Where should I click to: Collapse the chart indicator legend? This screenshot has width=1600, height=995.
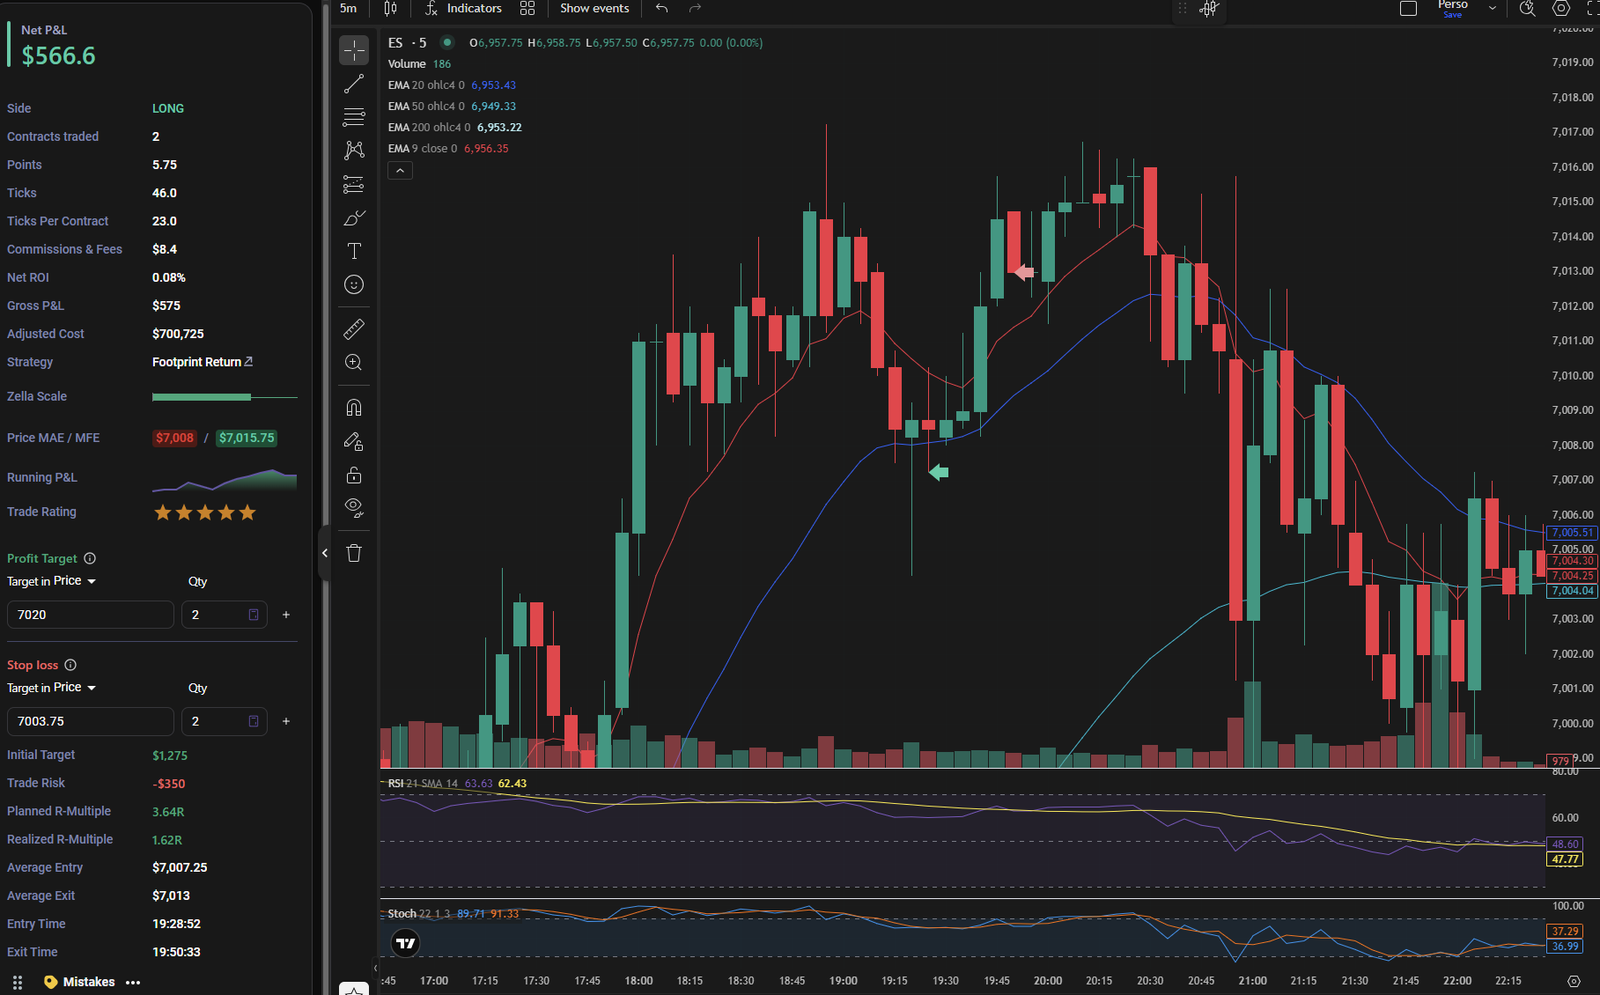(400, 171)
